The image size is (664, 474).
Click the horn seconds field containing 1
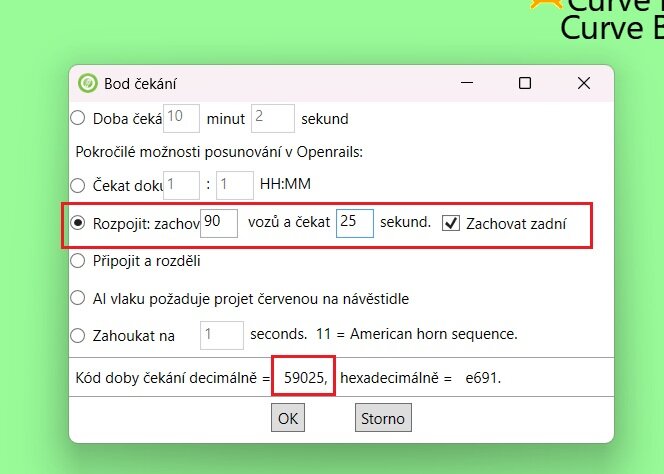[x=222, y=335]
